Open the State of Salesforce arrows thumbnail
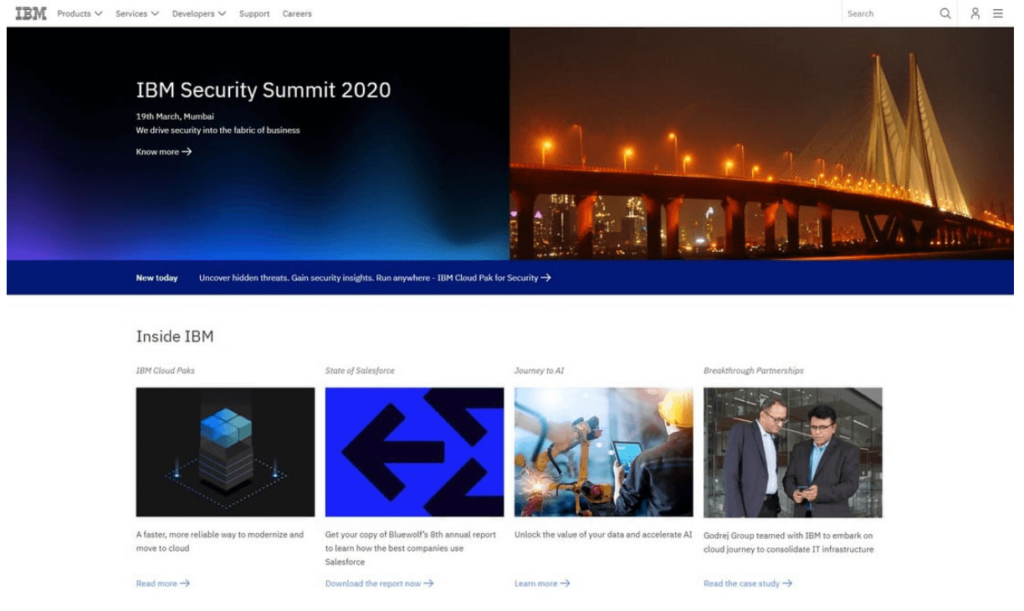Screen dimensions: 1024x611 pos(415,452)
